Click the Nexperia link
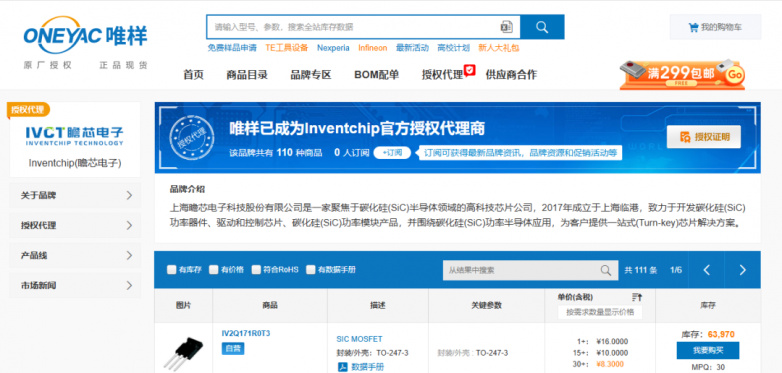This screenshot has width=782, height=373. click(x=333, y=48)
